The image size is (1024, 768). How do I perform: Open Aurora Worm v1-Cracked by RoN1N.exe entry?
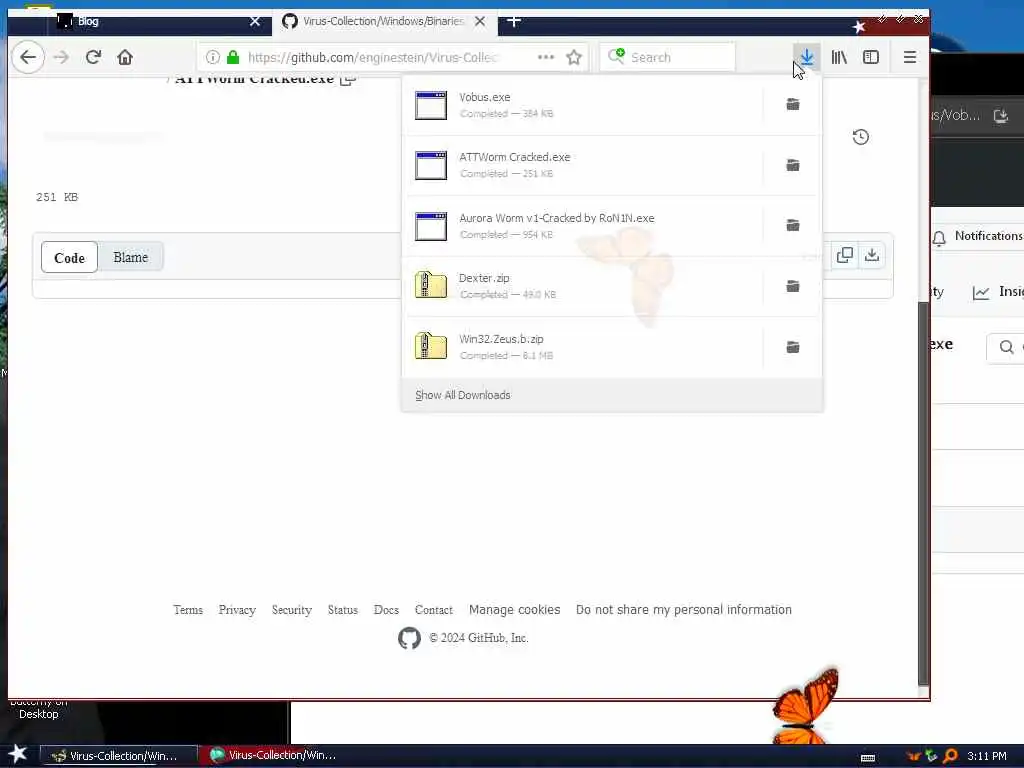(581, 226)
